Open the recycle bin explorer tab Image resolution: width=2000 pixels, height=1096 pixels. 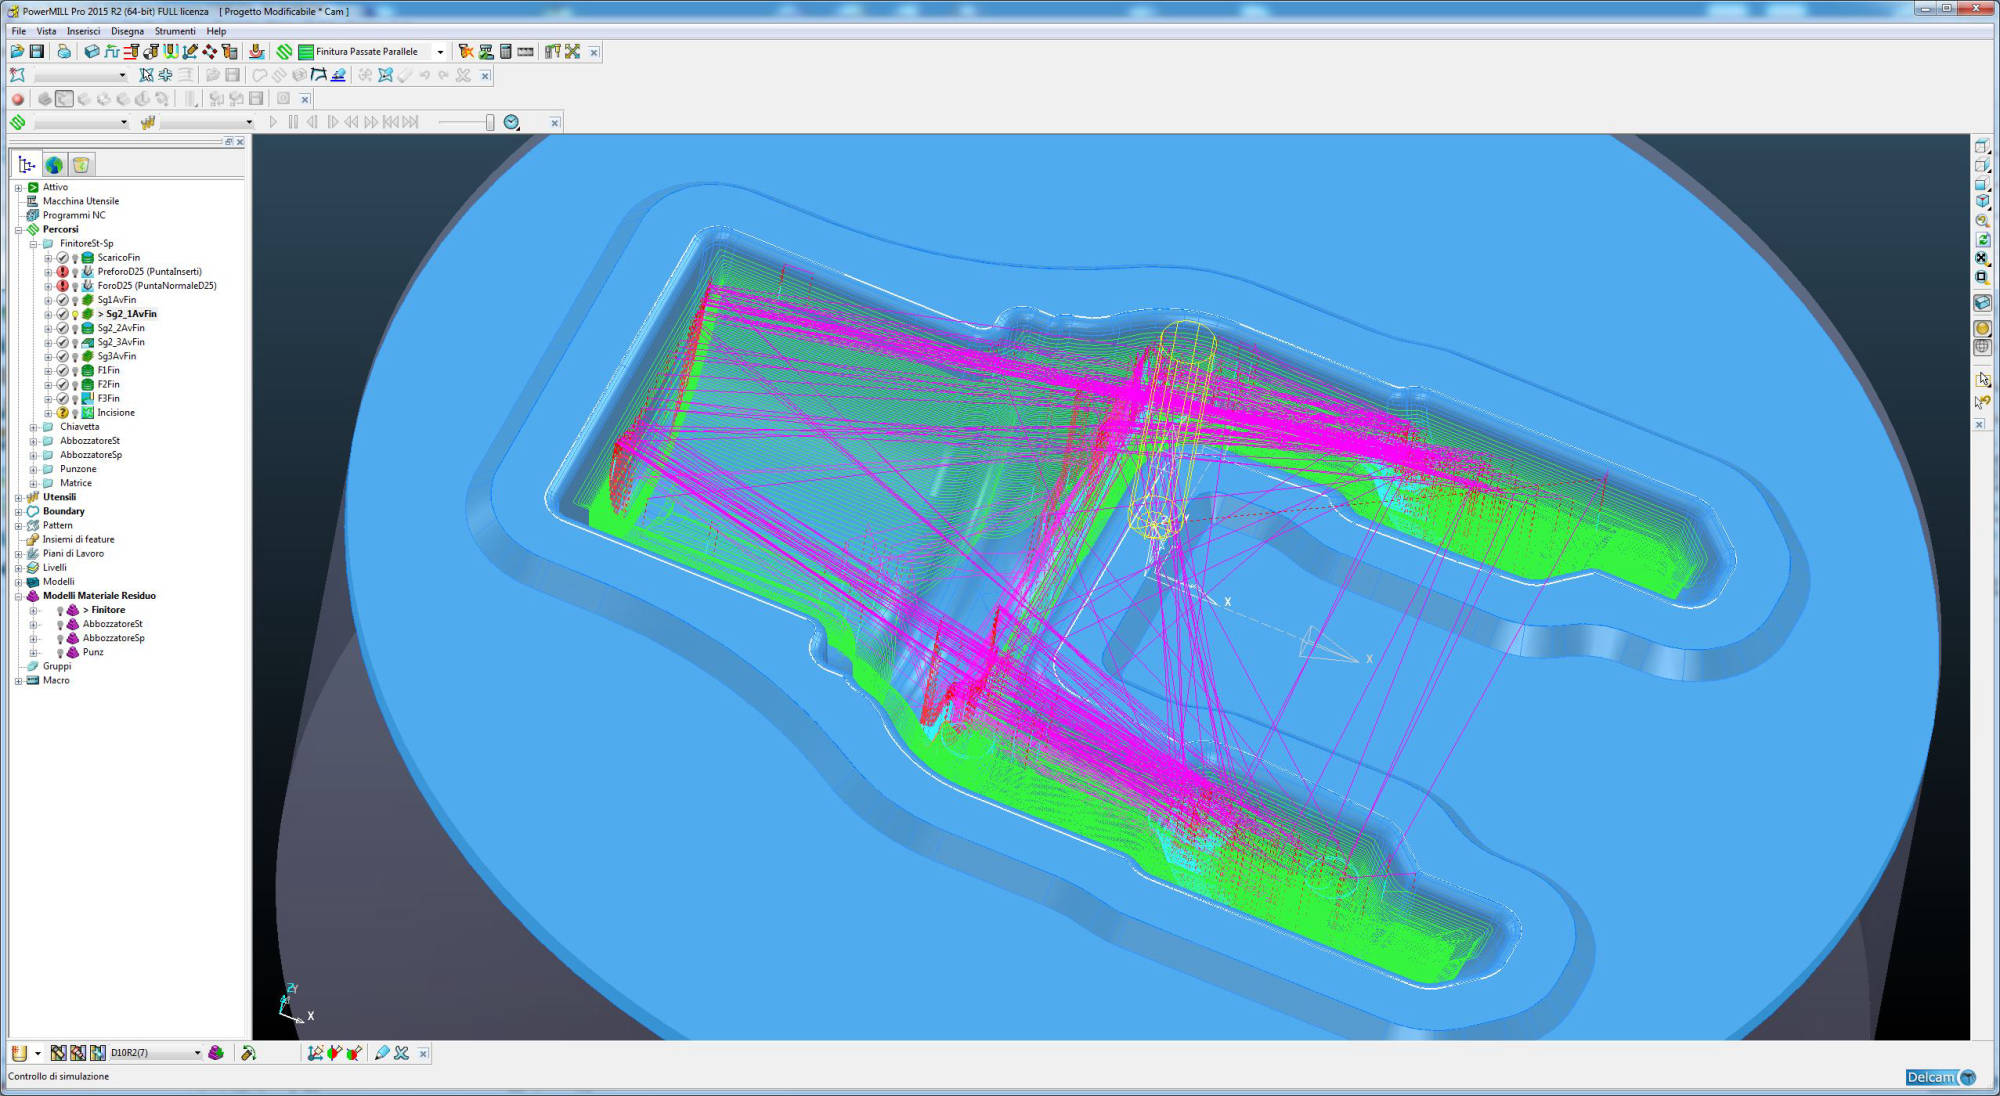click(81, 165)
